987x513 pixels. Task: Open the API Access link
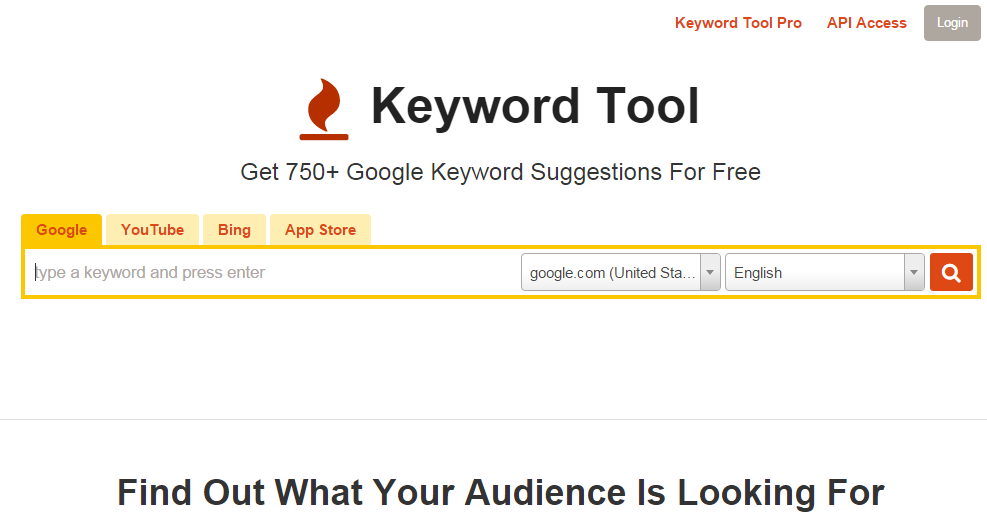coord(866,23)
